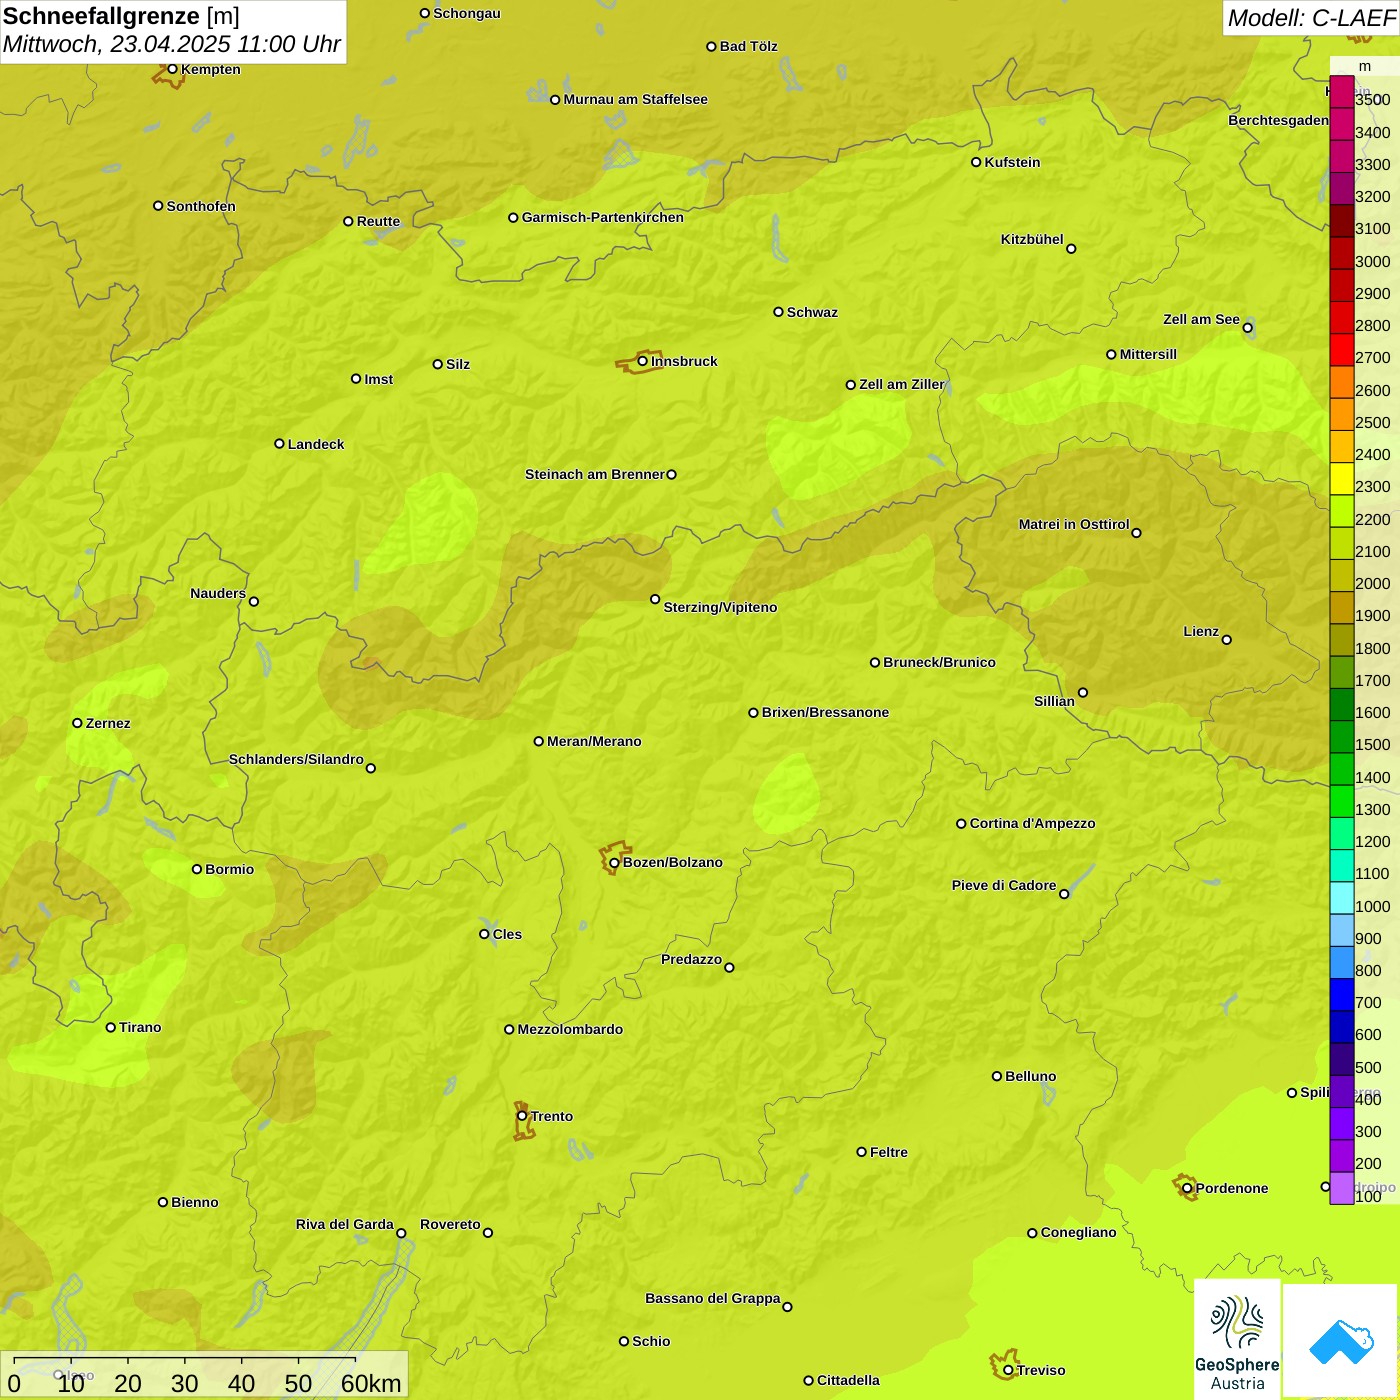Pick the Landeck city marker dot

pyautogui.click(x=279, y=444)
